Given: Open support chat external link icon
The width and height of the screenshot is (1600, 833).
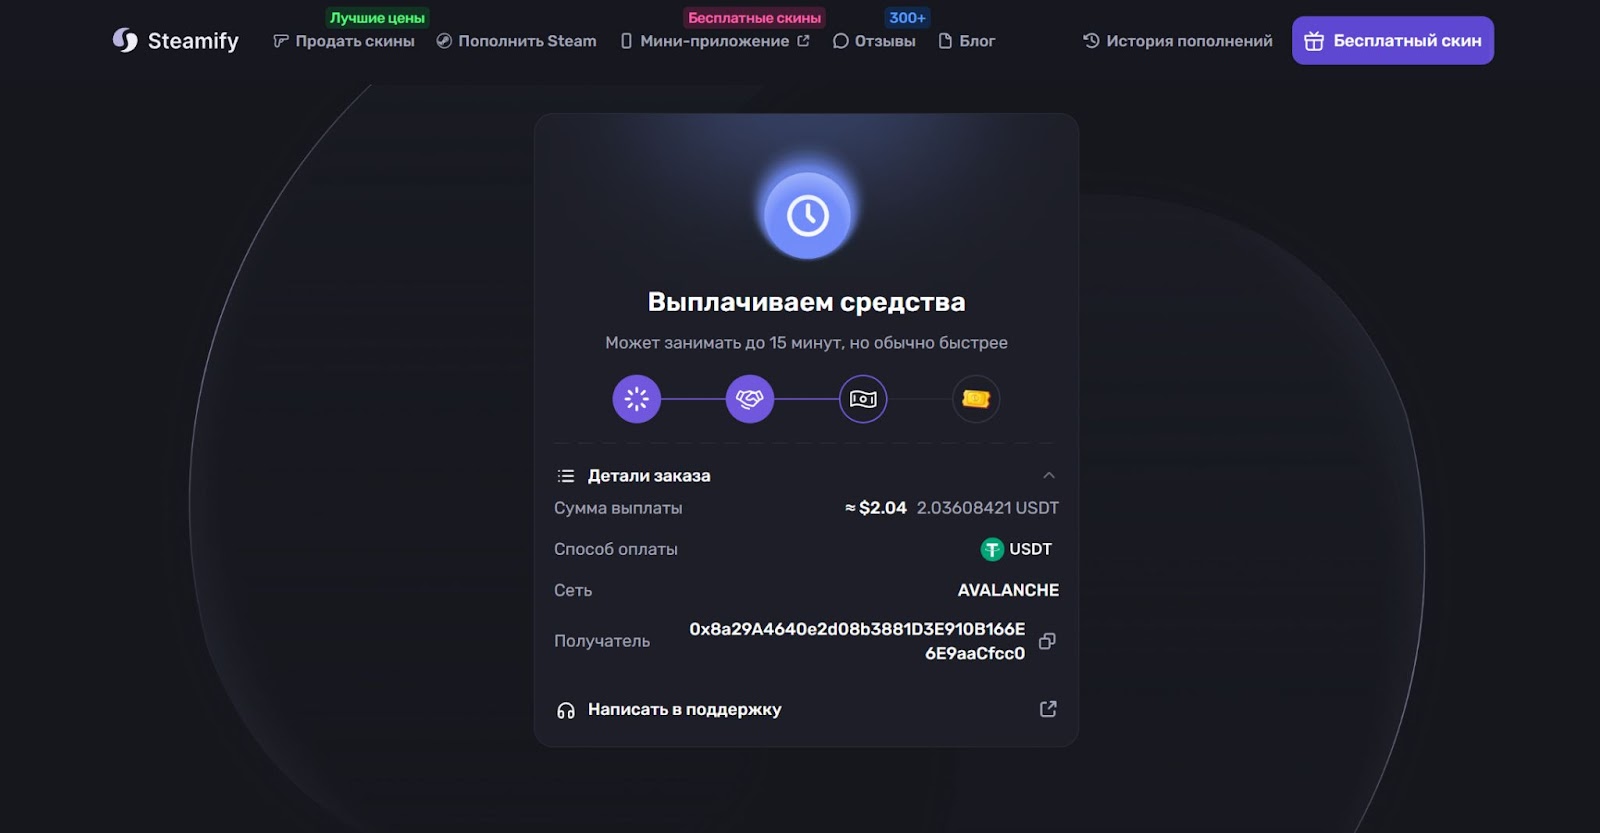Looking at the screenshot, I should [x=1048, y=709].
